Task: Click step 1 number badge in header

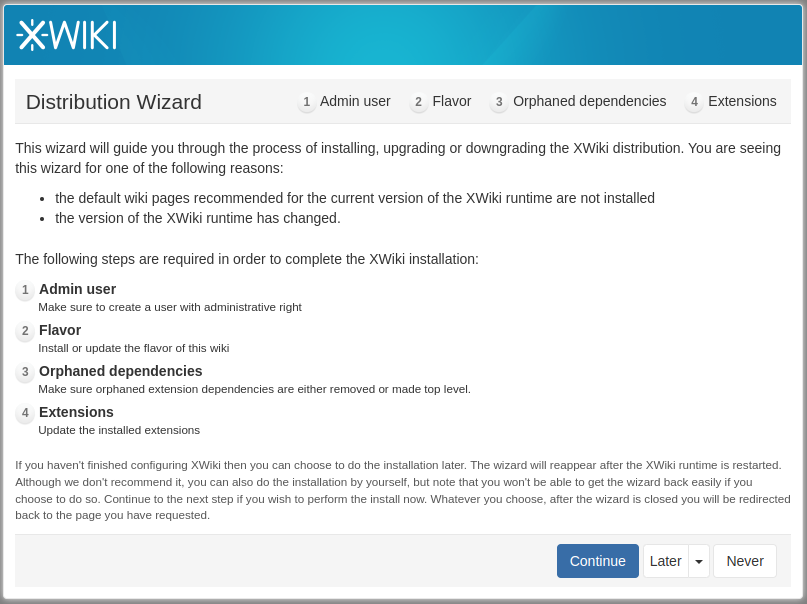Action: pyautogui.click(x=306, y=102)
